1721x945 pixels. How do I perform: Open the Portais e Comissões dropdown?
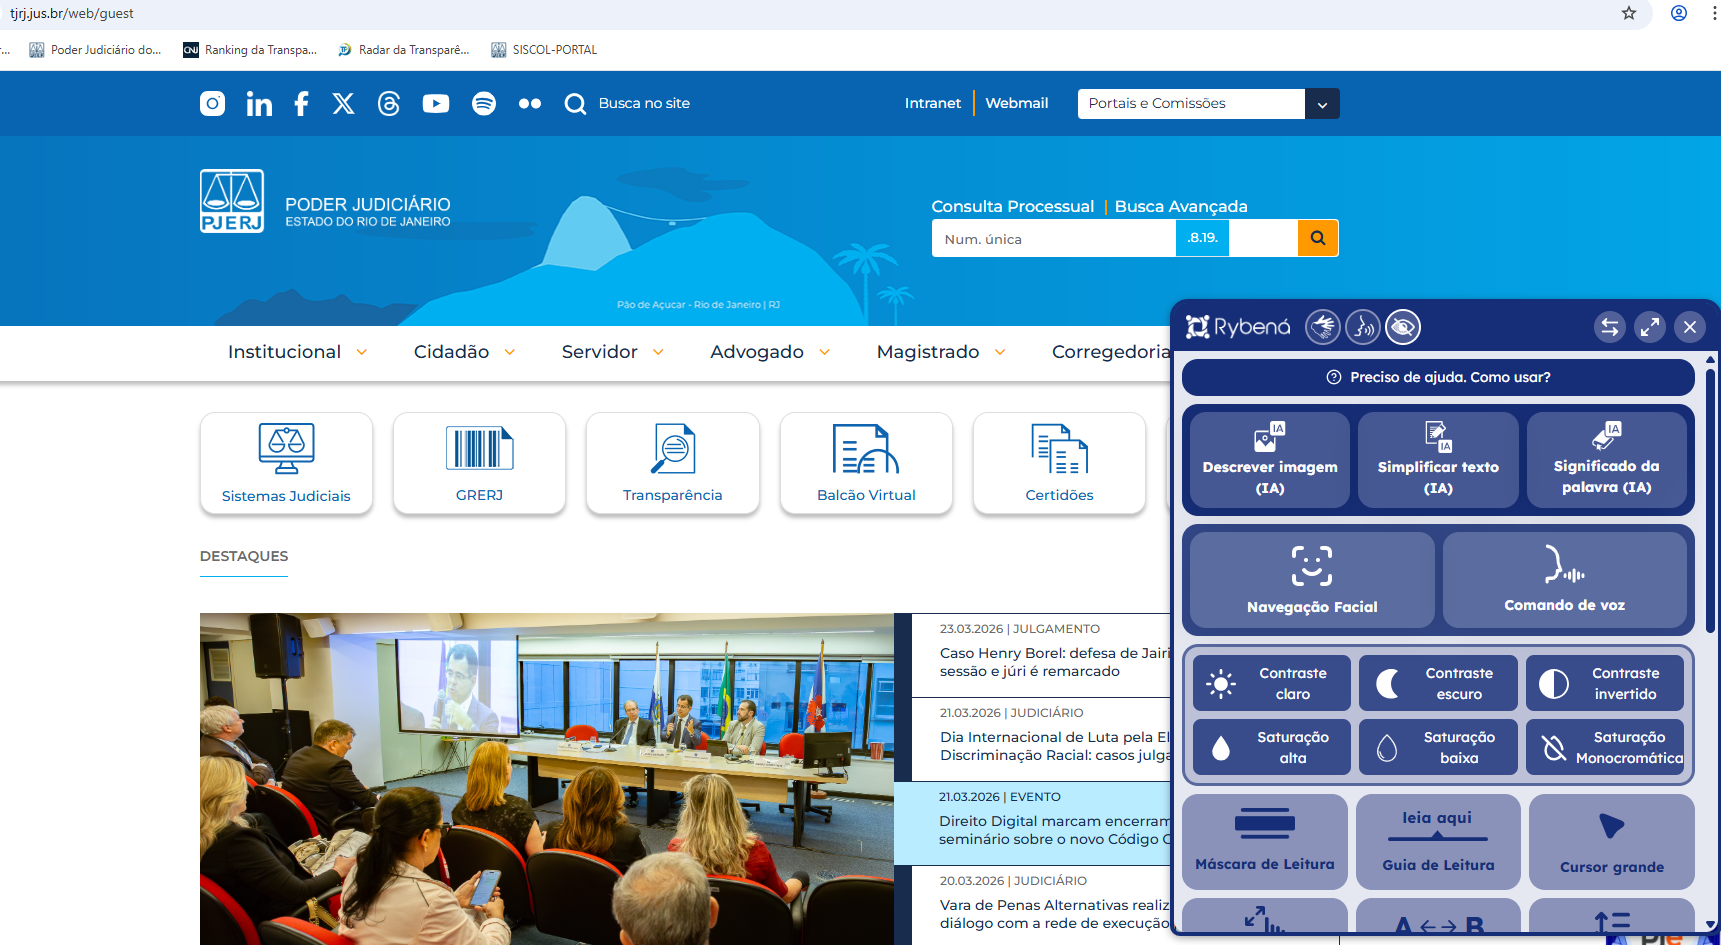[1207, 104]
